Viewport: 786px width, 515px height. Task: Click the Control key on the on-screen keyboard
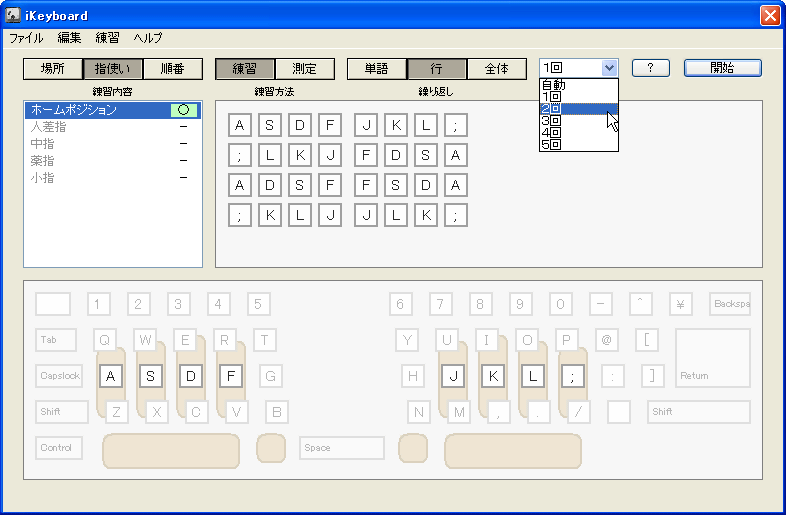[x=59, y=448]
